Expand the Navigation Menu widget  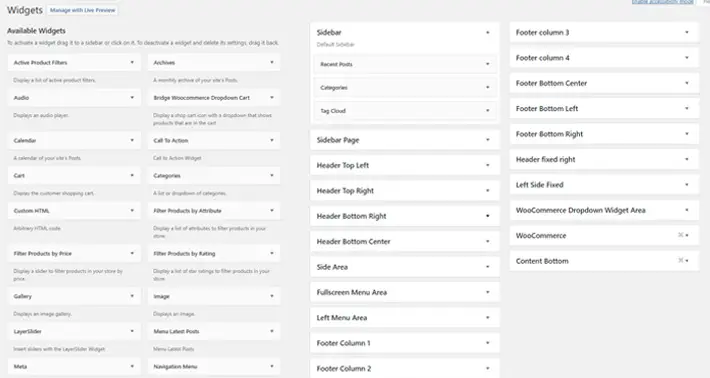(214, 367)
